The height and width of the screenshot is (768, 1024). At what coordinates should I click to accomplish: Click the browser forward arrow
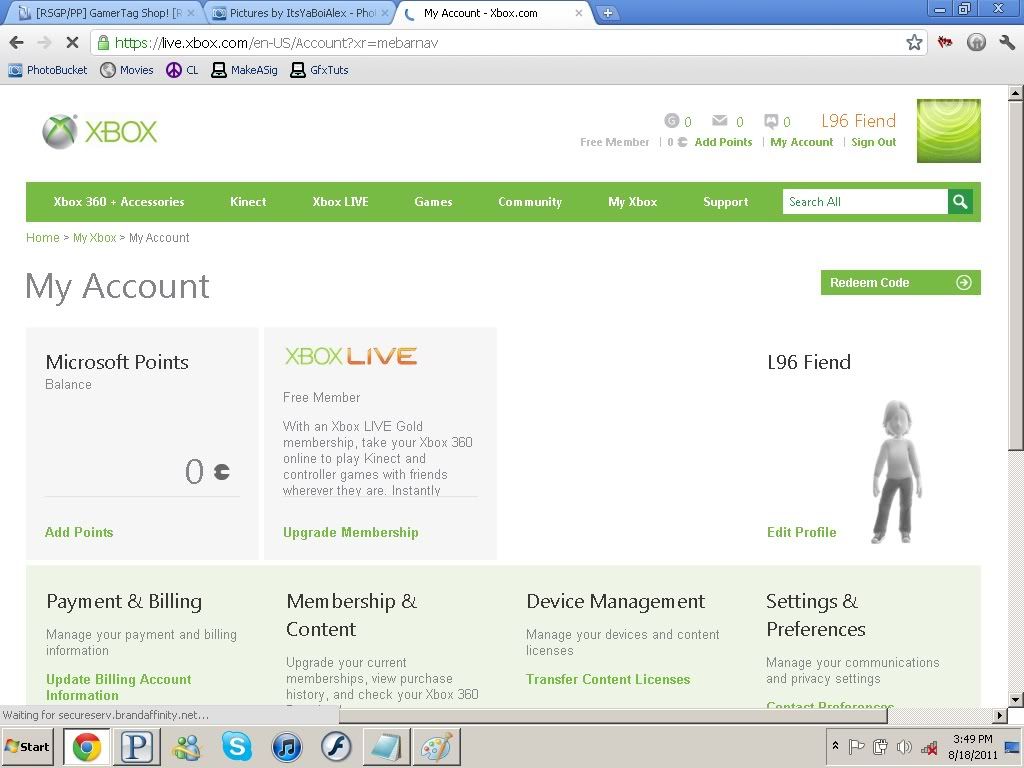point(44,43)
